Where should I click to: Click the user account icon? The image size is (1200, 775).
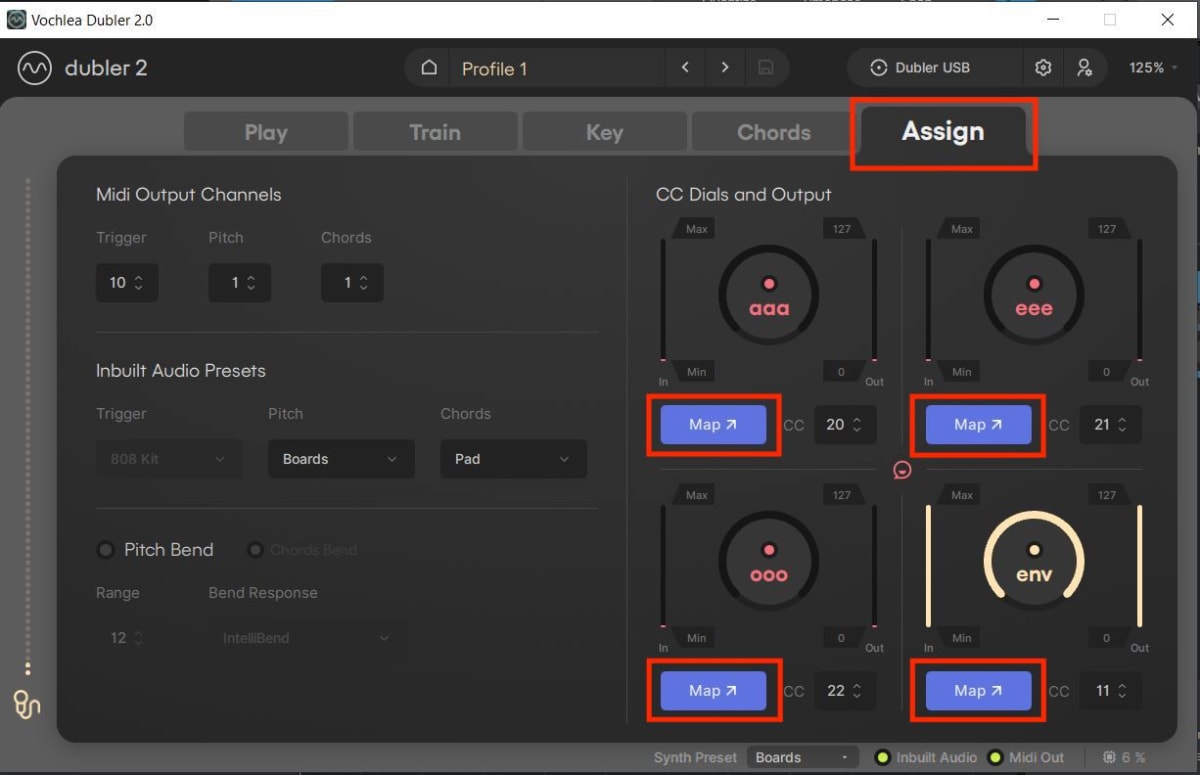[x=1085, y=67]
